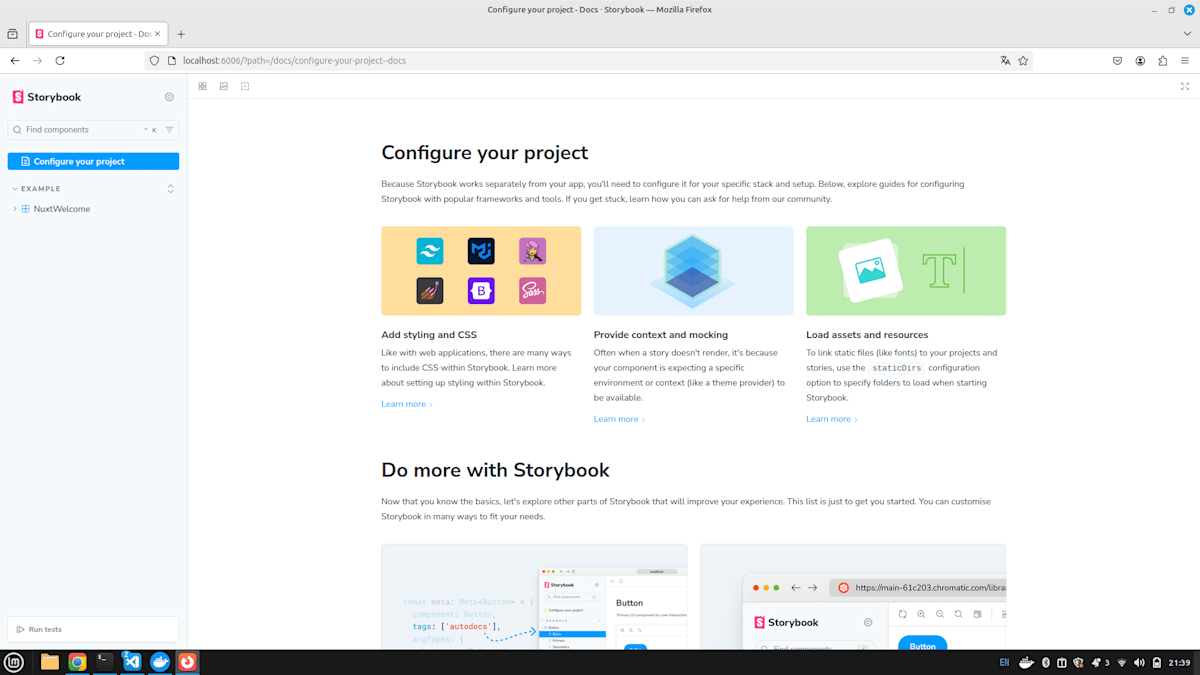Click the context and mocking layers thumbnail
Image resolution: width=1200 pixels, height=675 pixels.
693,271
